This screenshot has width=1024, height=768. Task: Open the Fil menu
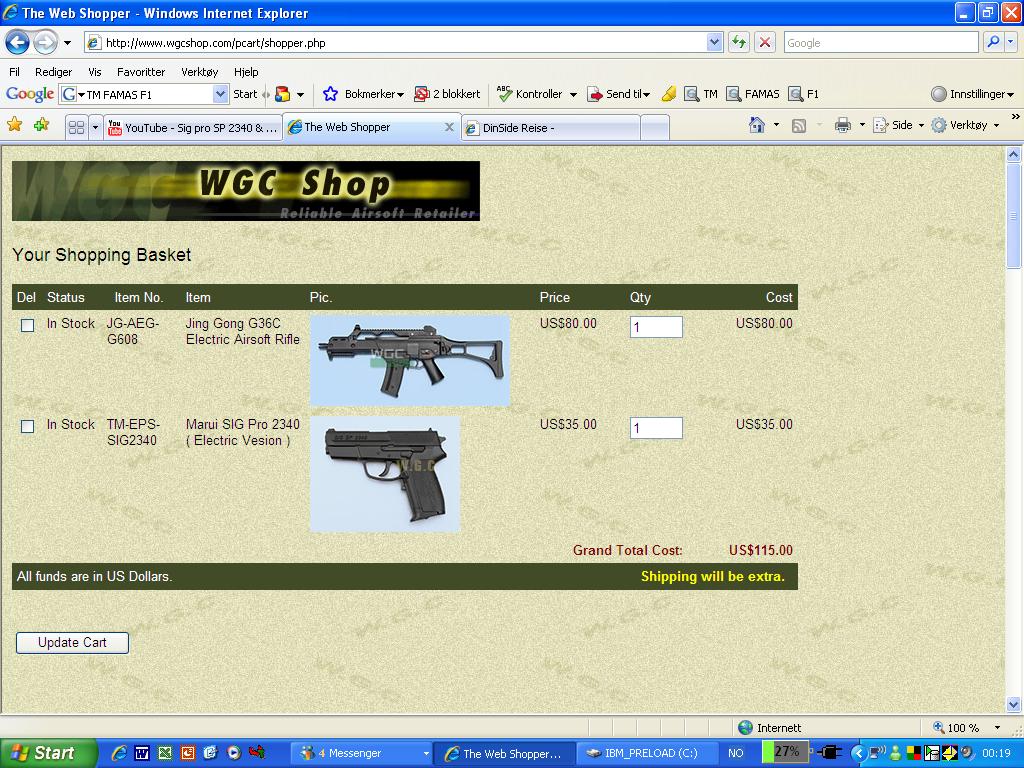[14, 72]
